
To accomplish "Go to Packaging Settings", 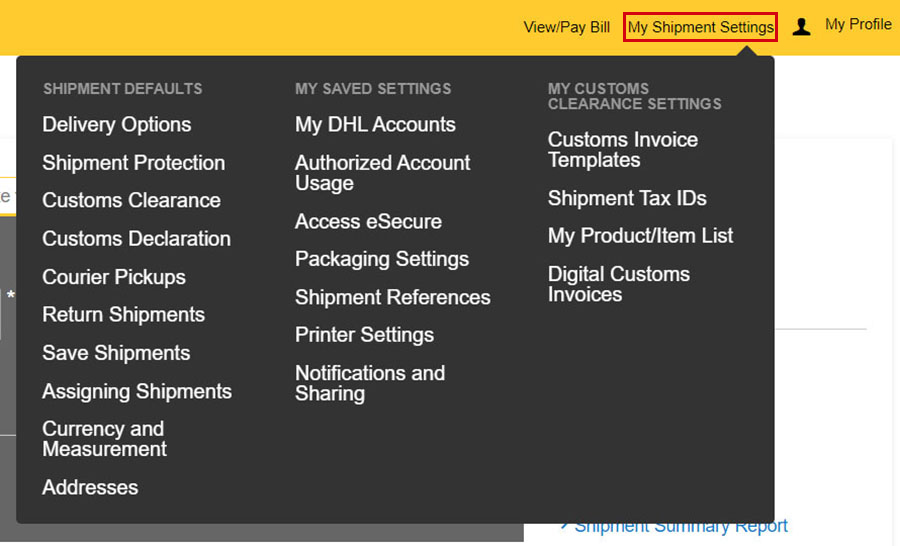I will [382, 259].
